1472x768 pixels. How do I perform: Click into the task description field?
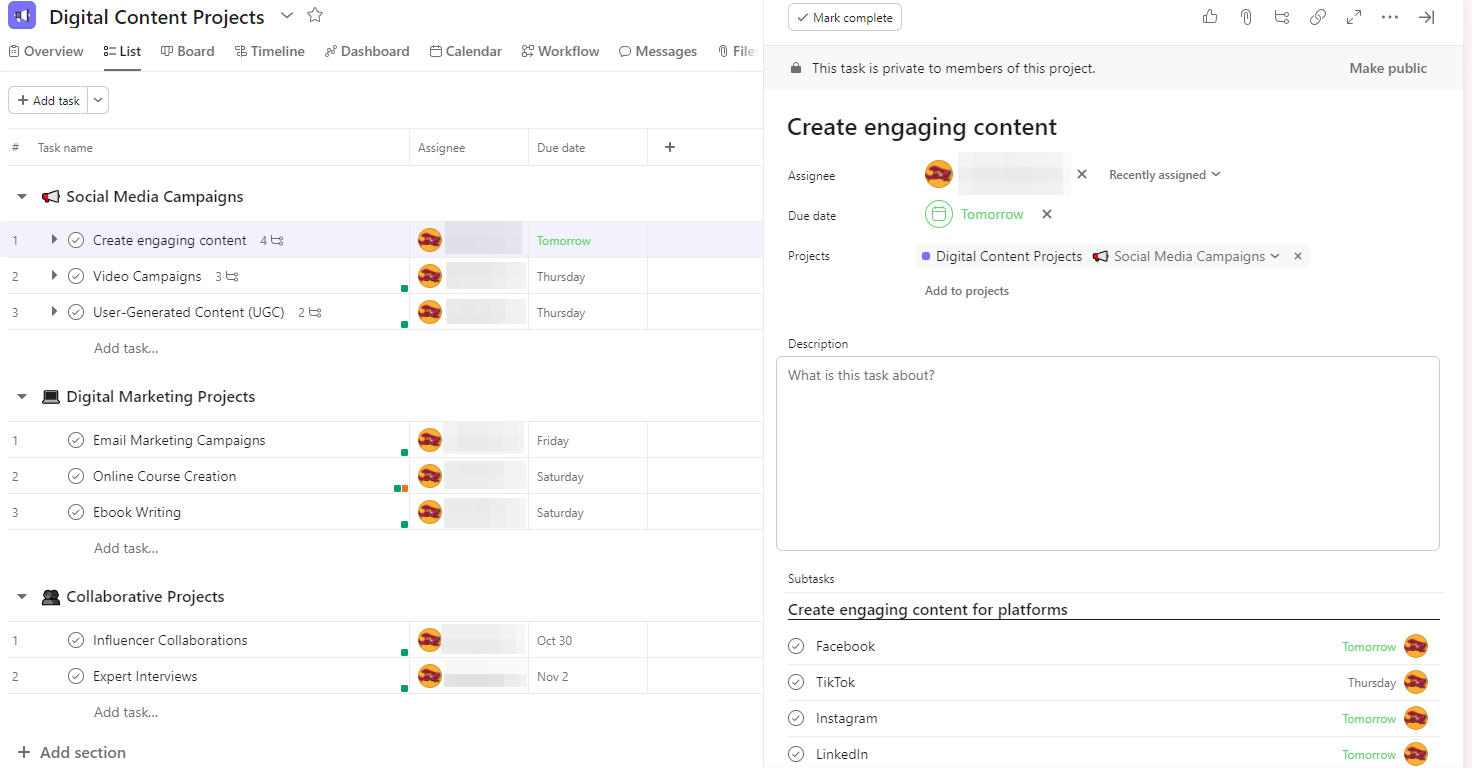1108,453
